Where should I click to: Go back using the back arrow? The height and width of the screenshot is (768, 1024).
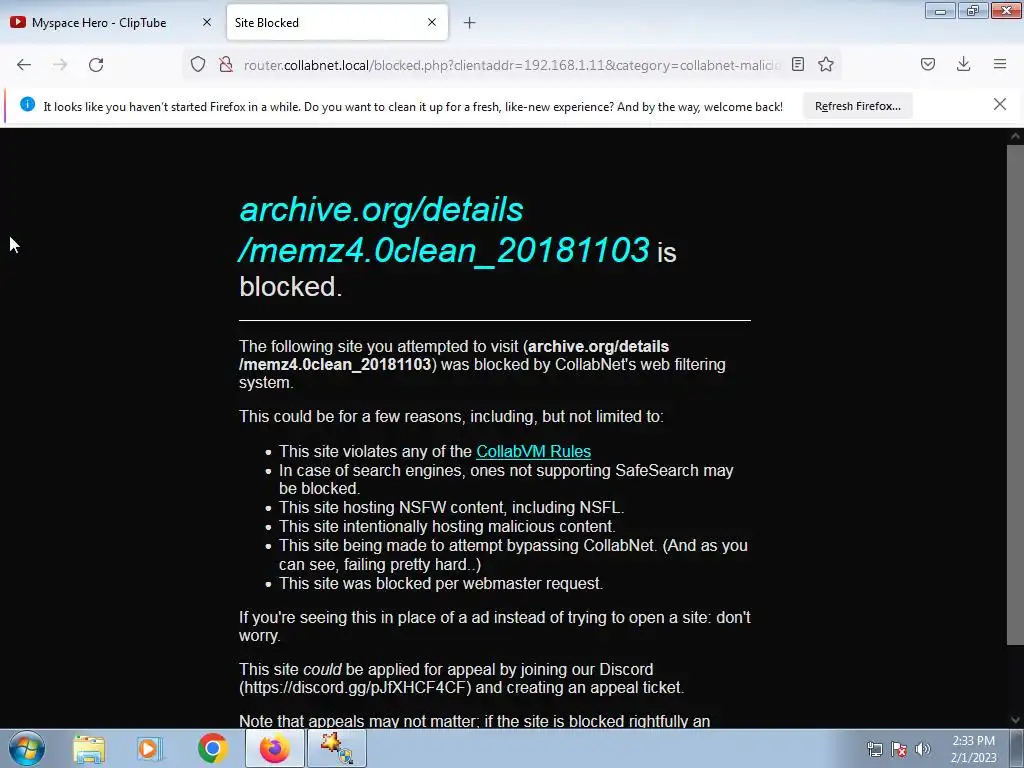tap(24, 65)
